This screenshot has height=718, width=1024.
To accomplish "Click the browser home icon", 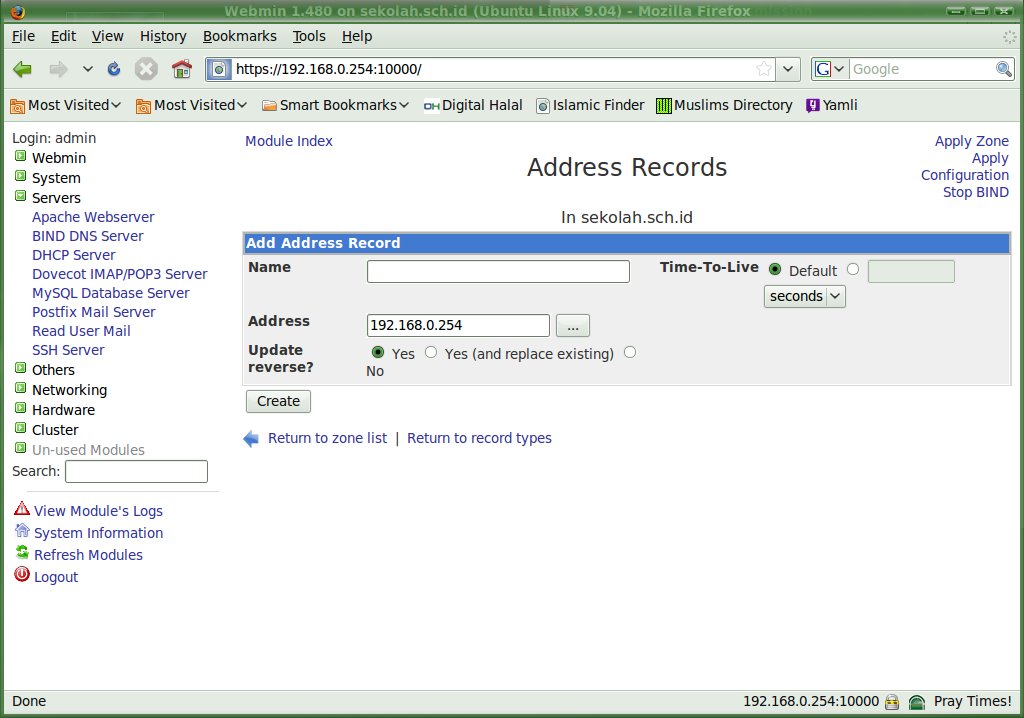I will tap(181, 69).
